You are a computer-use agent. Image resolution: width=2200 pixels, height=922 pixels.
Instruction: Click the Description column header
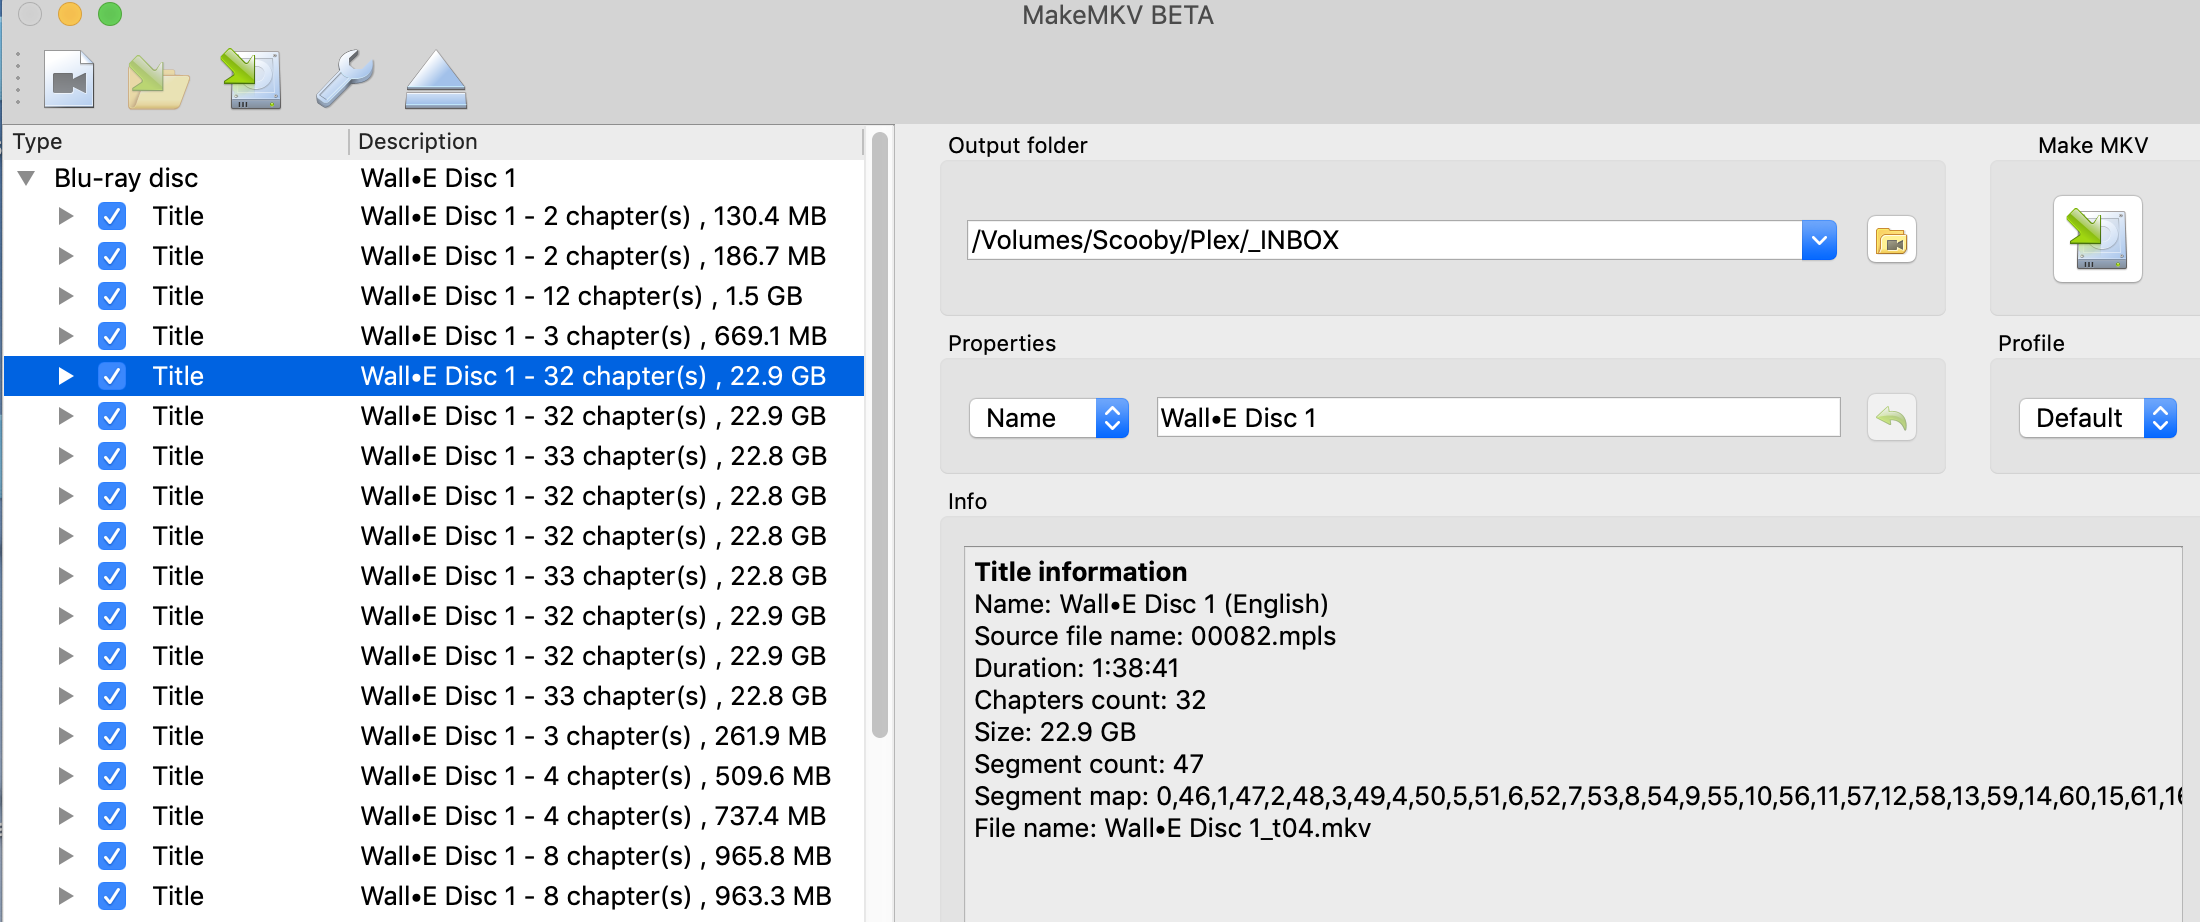pyautogui.click(x=605, y=141)
